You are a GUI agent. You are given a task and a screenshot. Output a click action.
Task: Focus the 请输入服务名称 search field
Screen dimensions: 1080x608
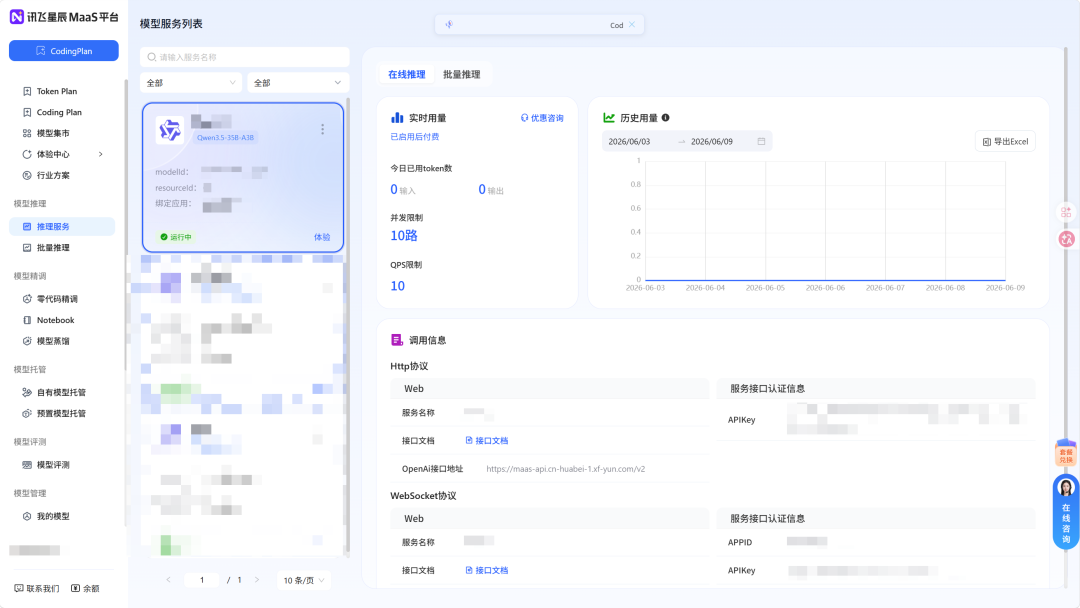coord(245,57)
